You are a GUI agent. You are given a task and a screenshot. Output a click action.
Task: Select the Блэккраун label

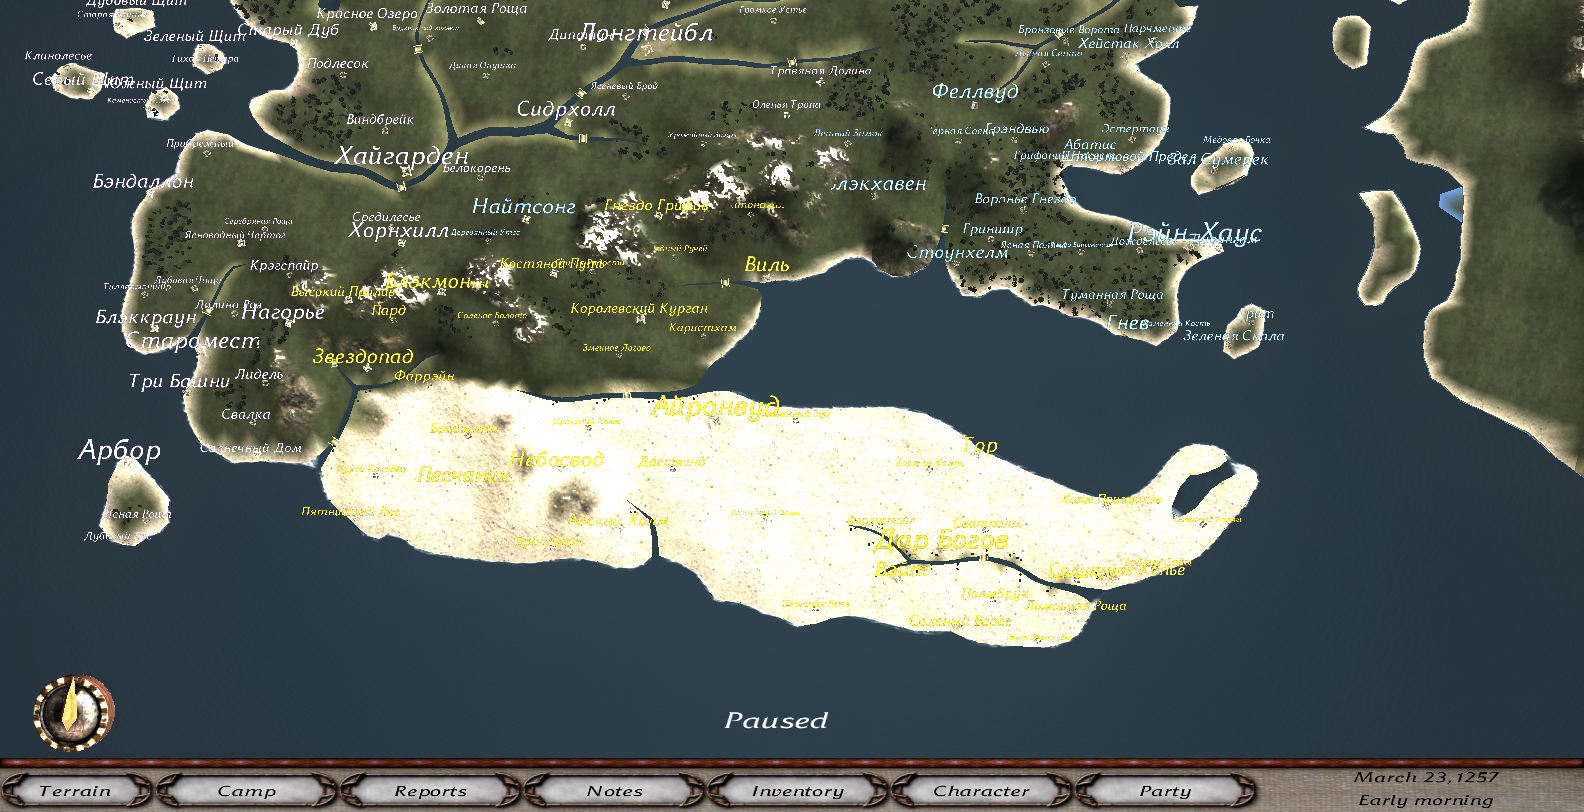pyautogui.click(x=146, y=317)
